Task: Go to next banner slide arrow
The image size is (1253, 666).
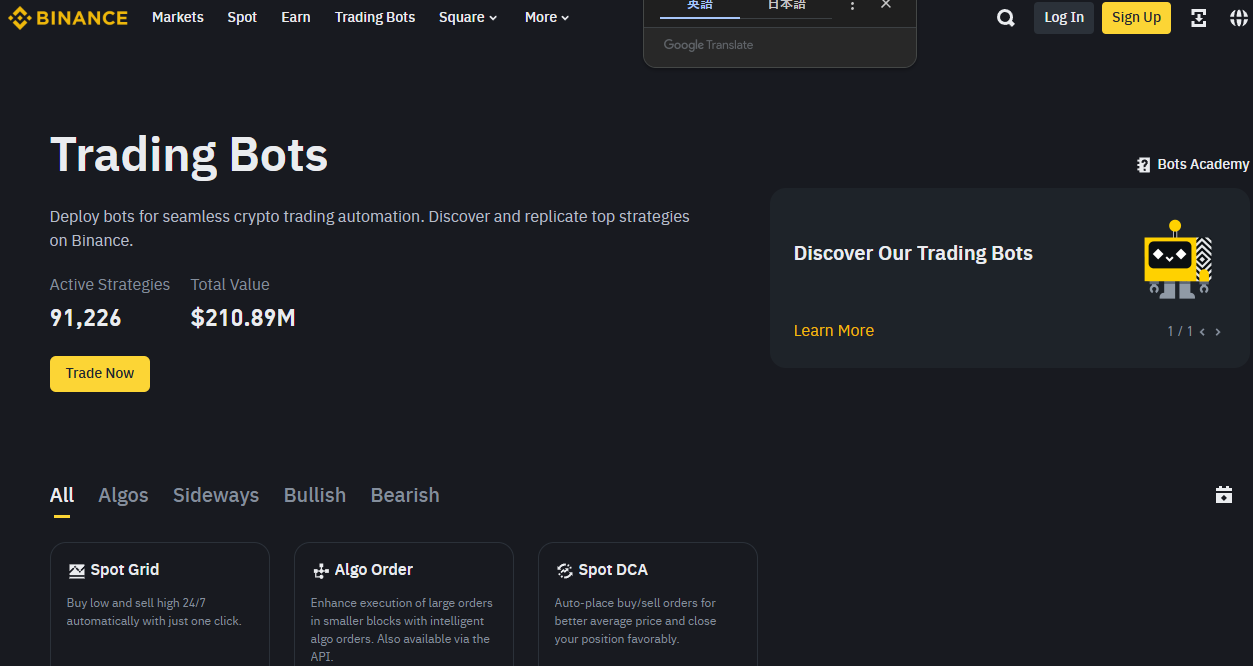Action: (x=1218, y=332)
